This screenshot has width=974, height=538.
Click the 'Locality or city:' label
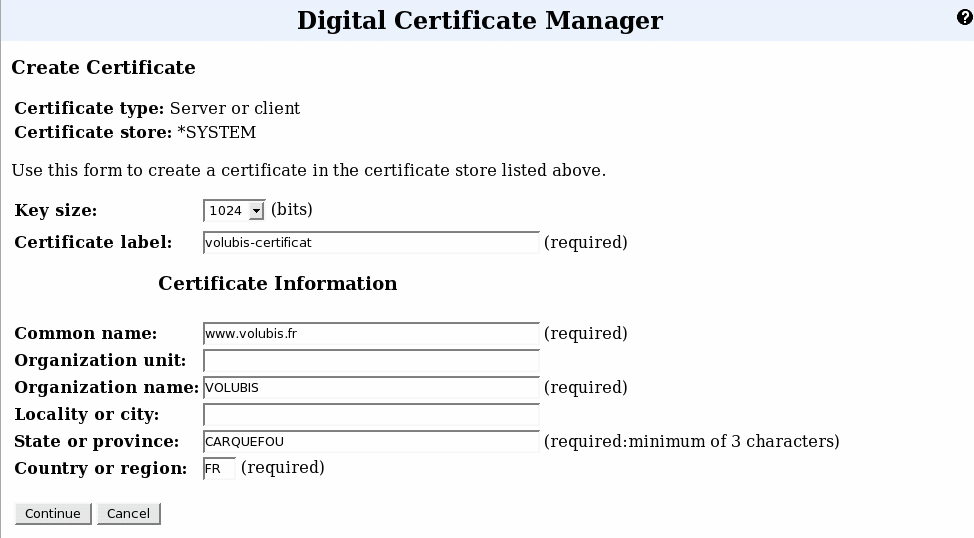pos(86,414)
